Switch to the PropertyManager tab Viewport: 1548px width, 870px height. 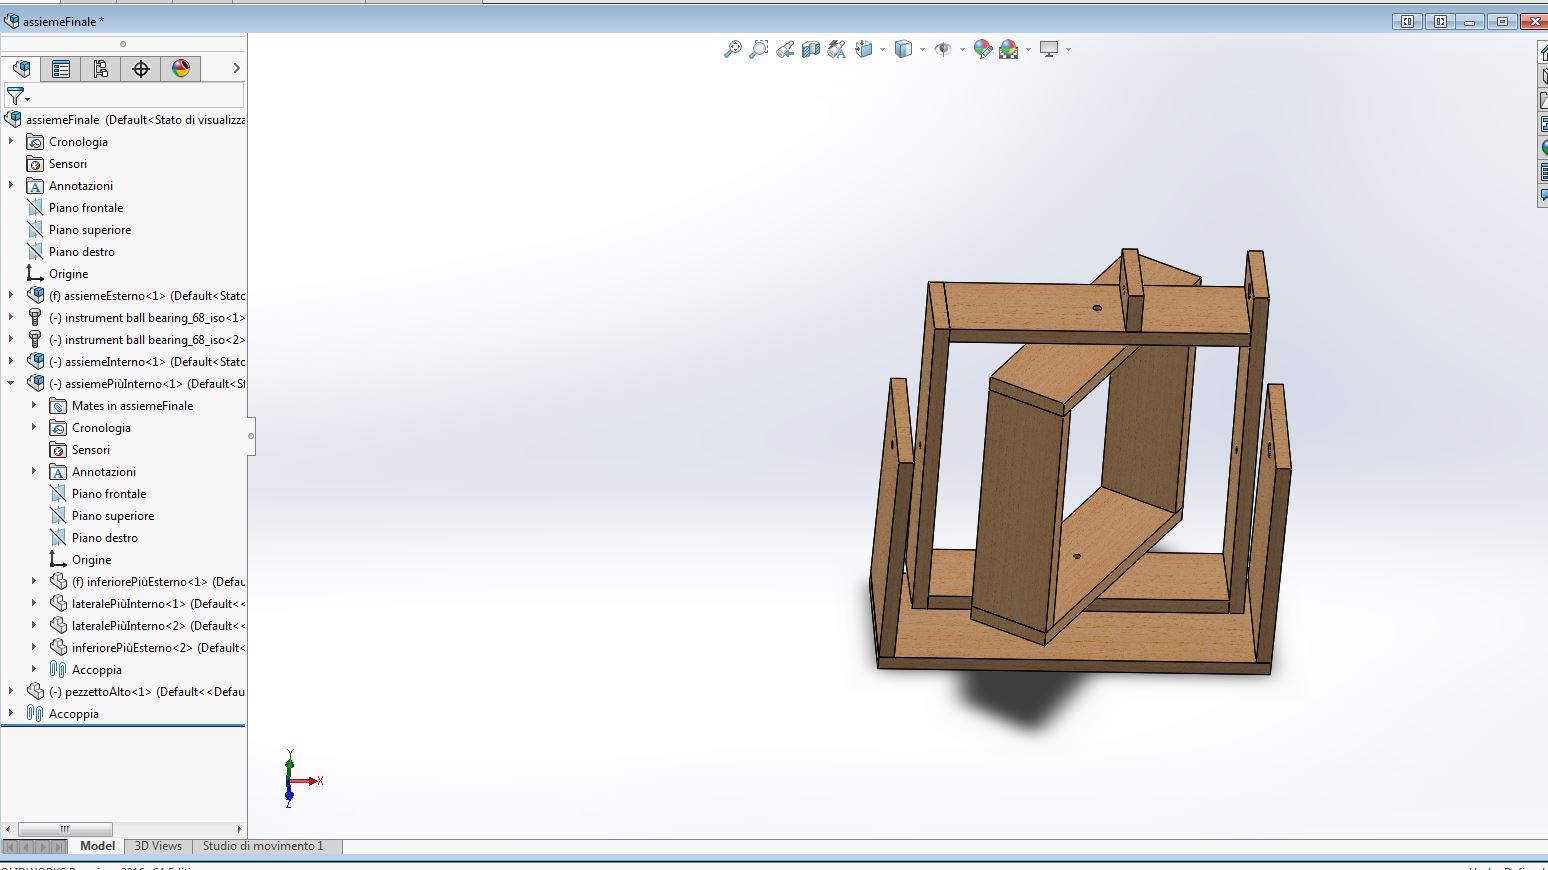61,68
